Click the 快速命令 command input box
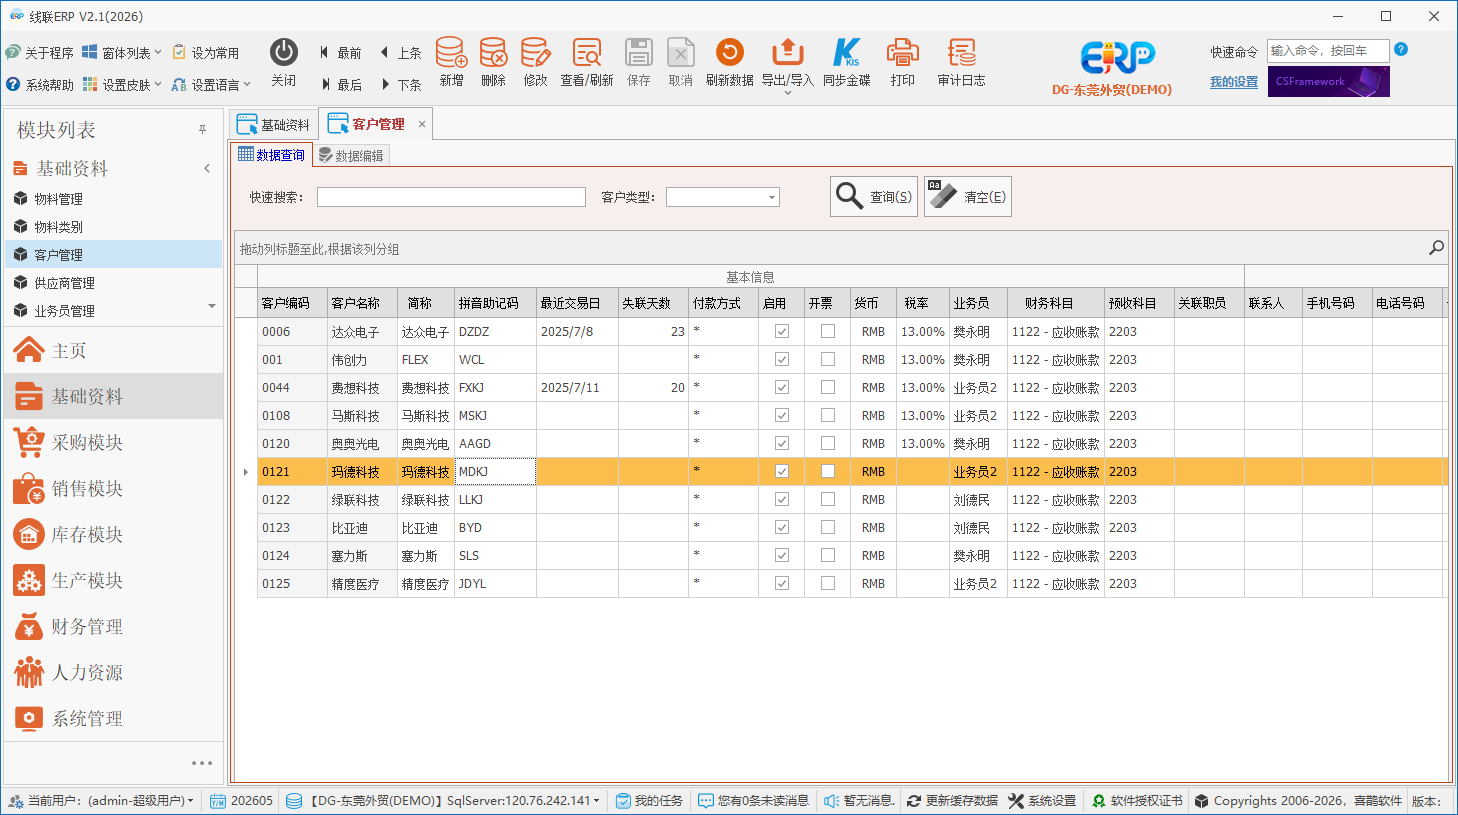 [x=1328, y=50]
